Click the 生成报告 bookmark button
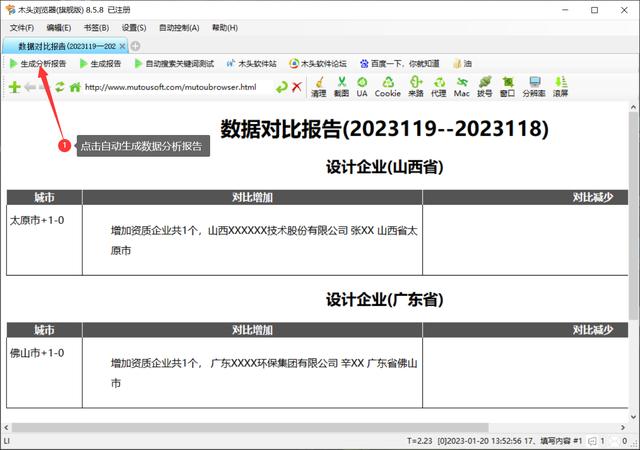This screenshot has height=450, width=640. pos(100,64)
